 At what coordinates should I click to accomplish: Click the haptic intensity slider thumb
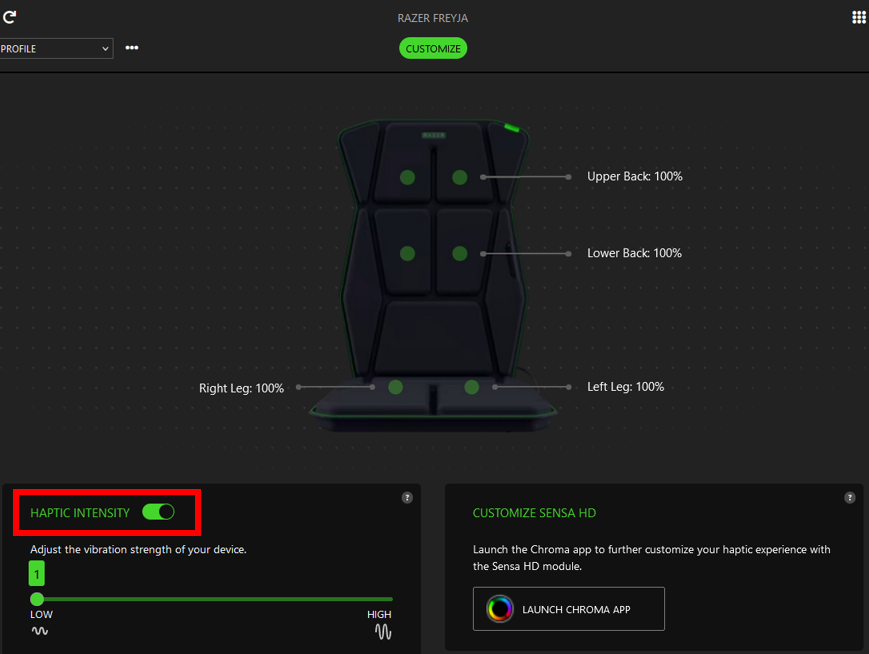click(x=37, y=598)
